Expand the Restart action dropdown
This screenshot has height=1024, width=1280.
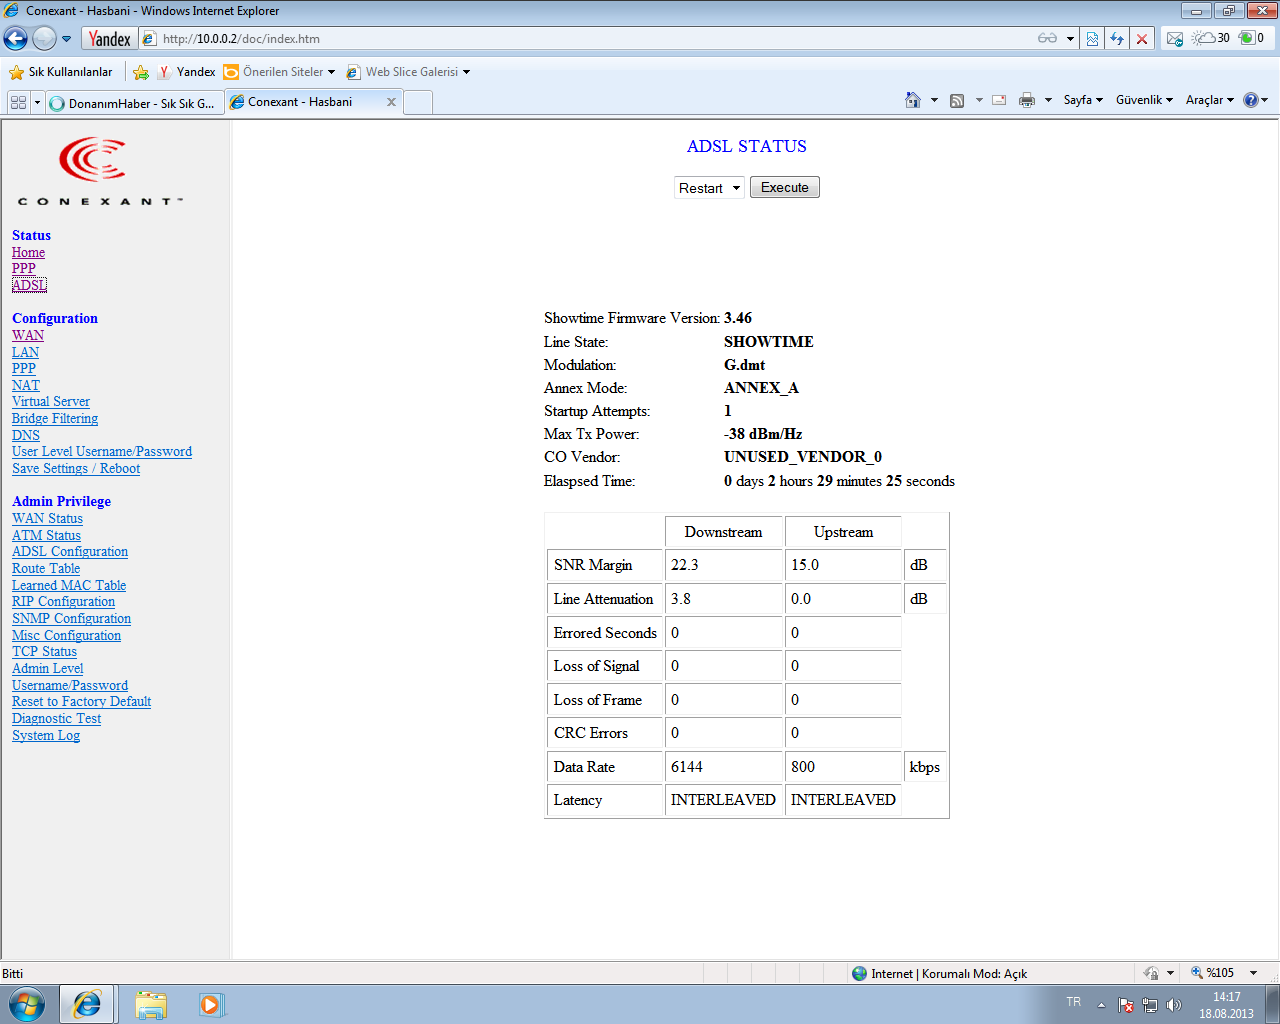pyautogui.click(x=709, y=188)
